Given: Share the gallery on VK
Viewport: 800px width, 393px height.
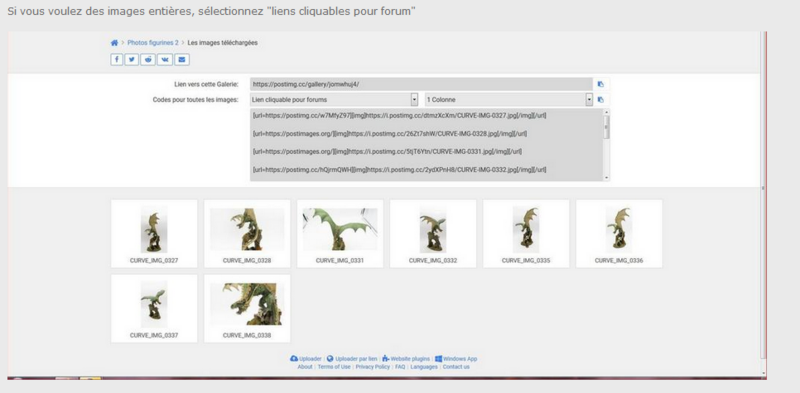Looking at the screenshot, I should click(x=164, y=60).
